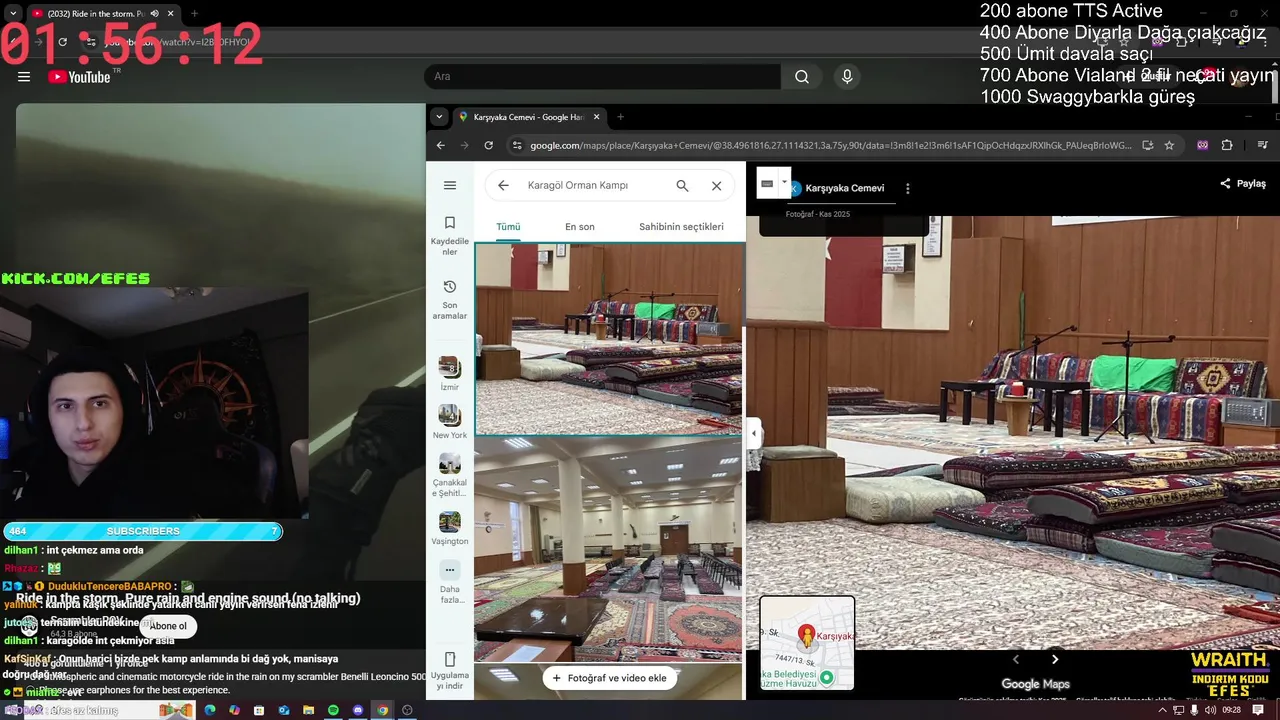Show hidden tray icons chevron

(x=1162, y=710)
